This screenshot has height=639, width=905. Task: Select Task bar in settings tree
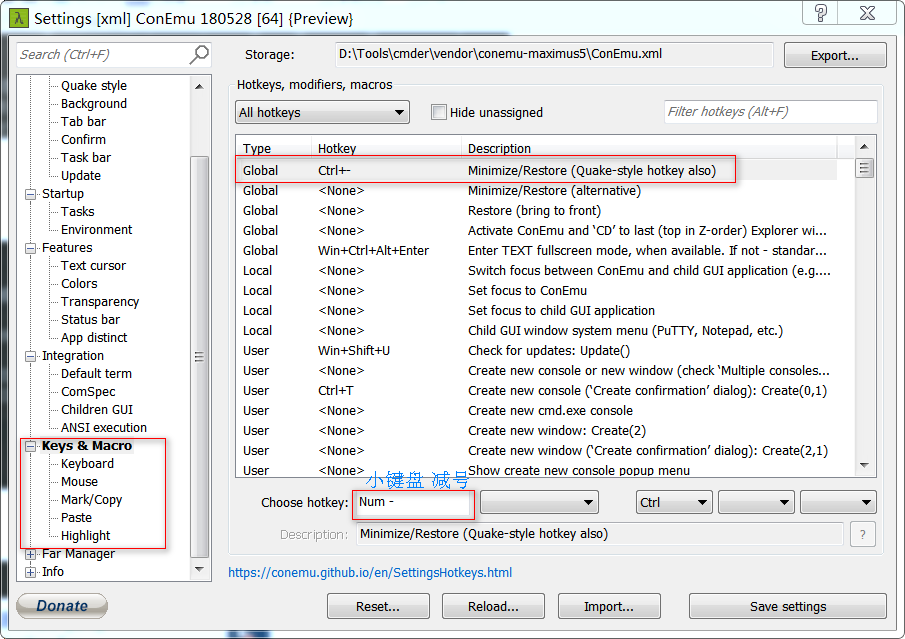pyautogui.click(x=85, y=157)
